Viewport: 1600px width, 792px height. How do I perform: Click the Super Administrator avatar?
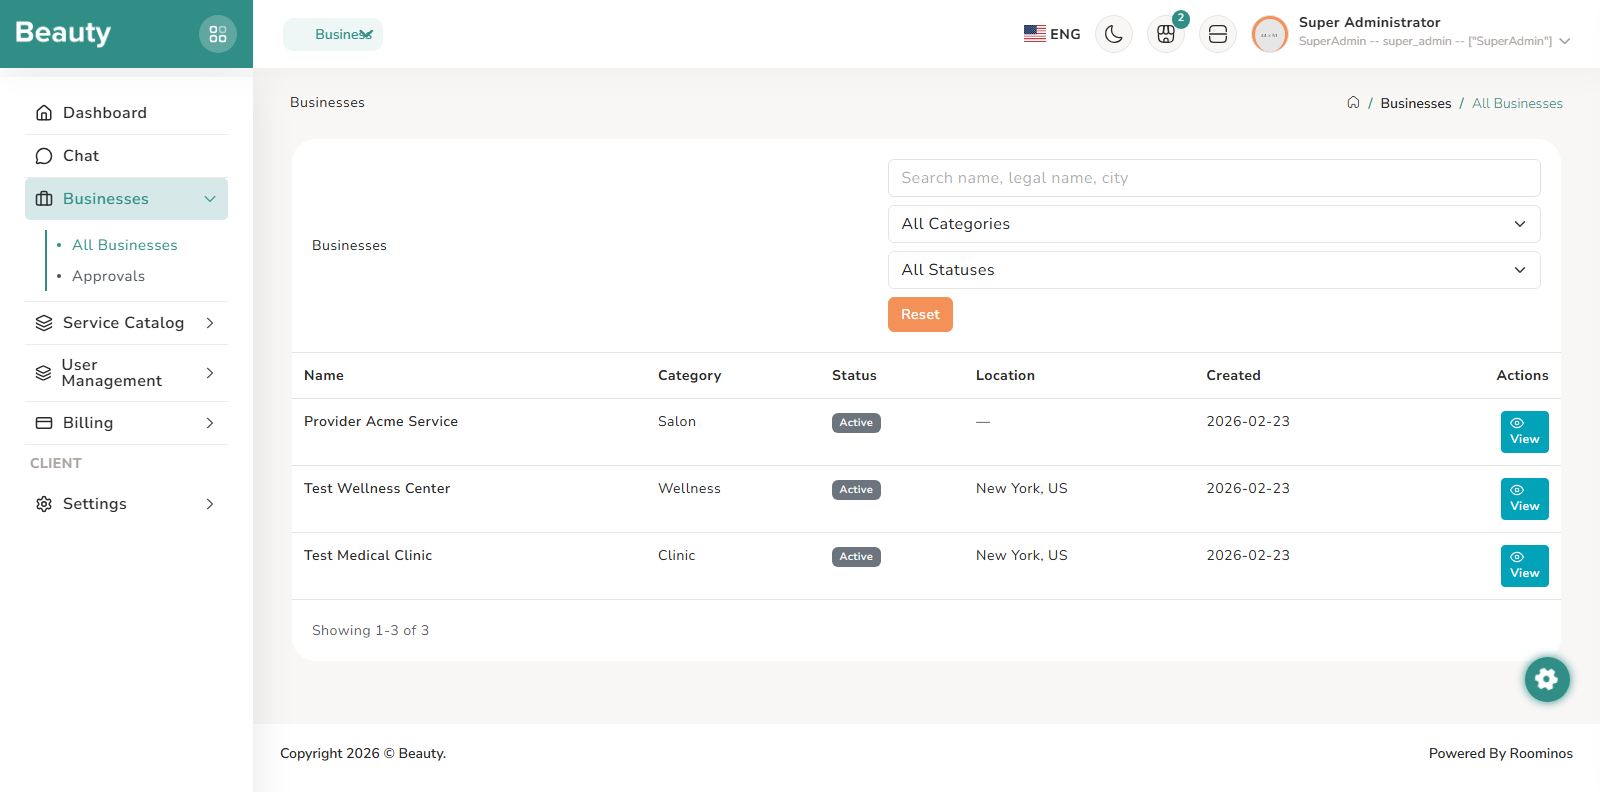coord(1270,34)
